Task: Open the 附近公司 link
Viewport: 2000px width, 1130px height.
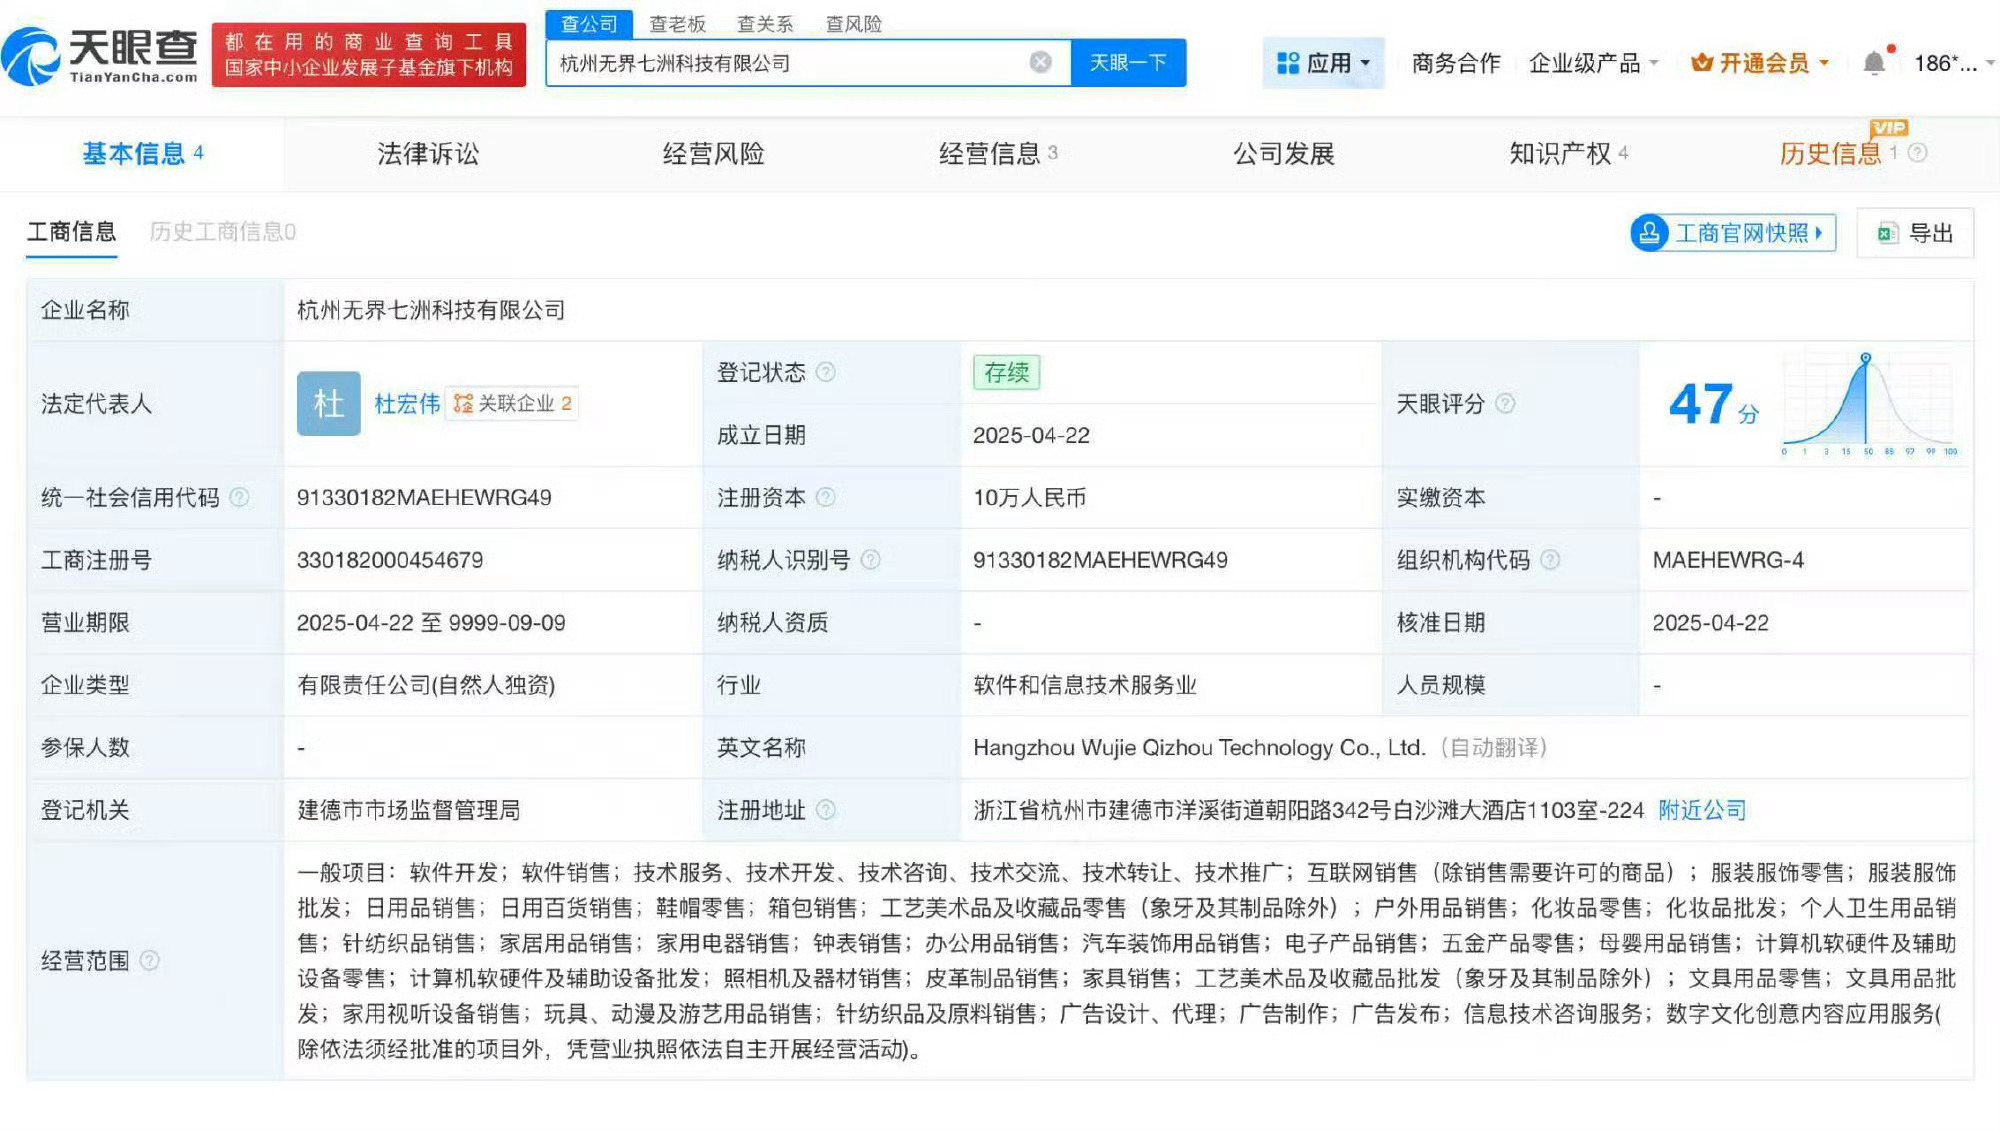Action: point(1702,810)
